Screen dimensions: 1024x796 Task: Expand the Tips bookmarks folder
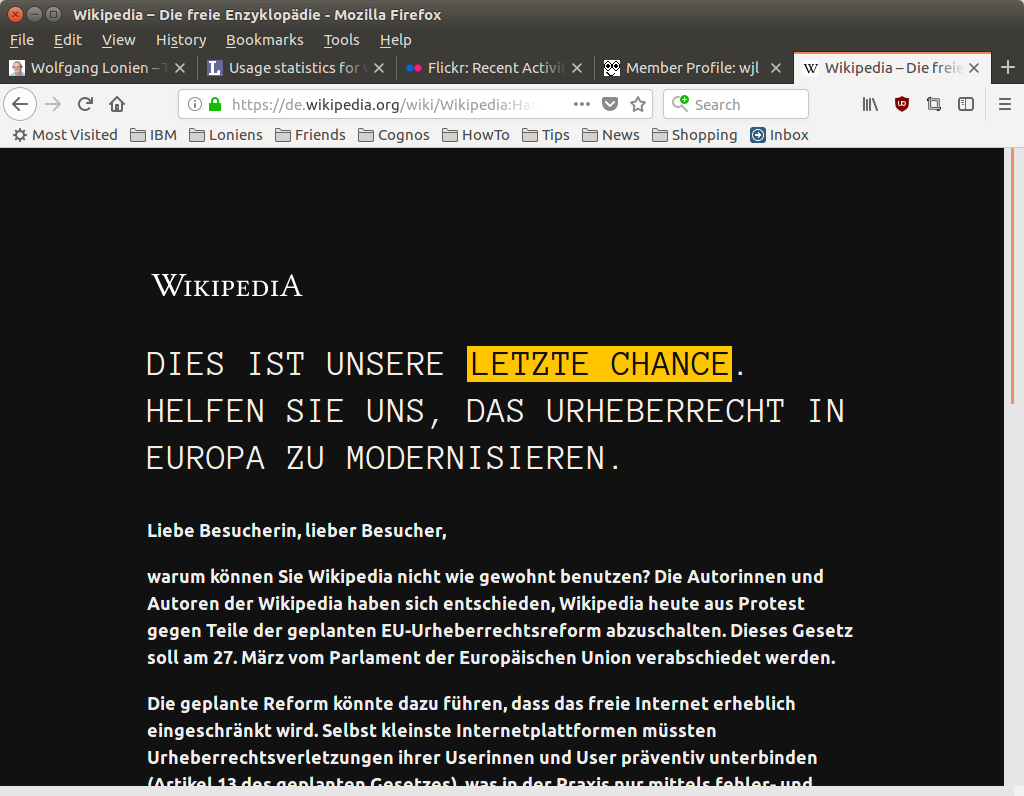click(x=546, y=135)
